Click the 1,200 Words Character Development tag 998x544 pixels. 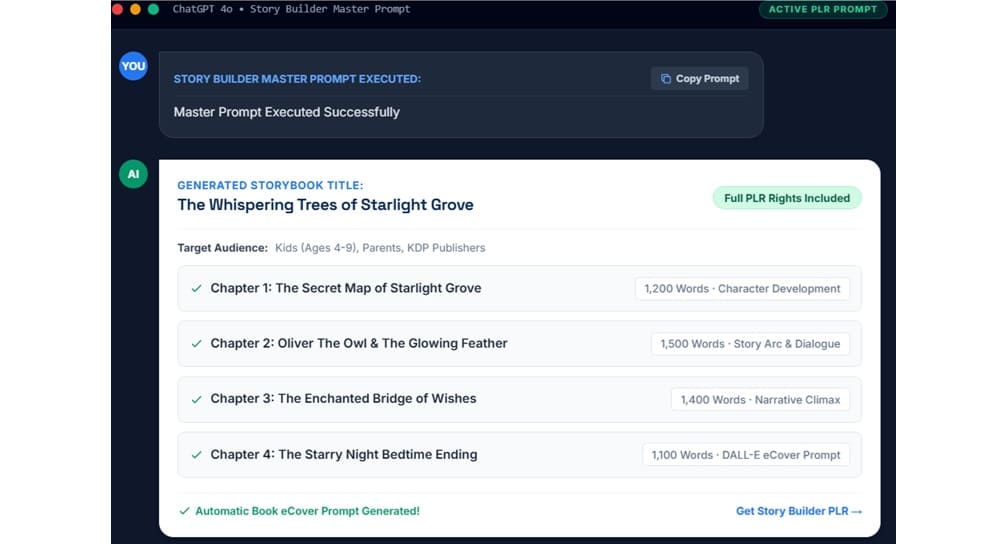pos(742,289)
